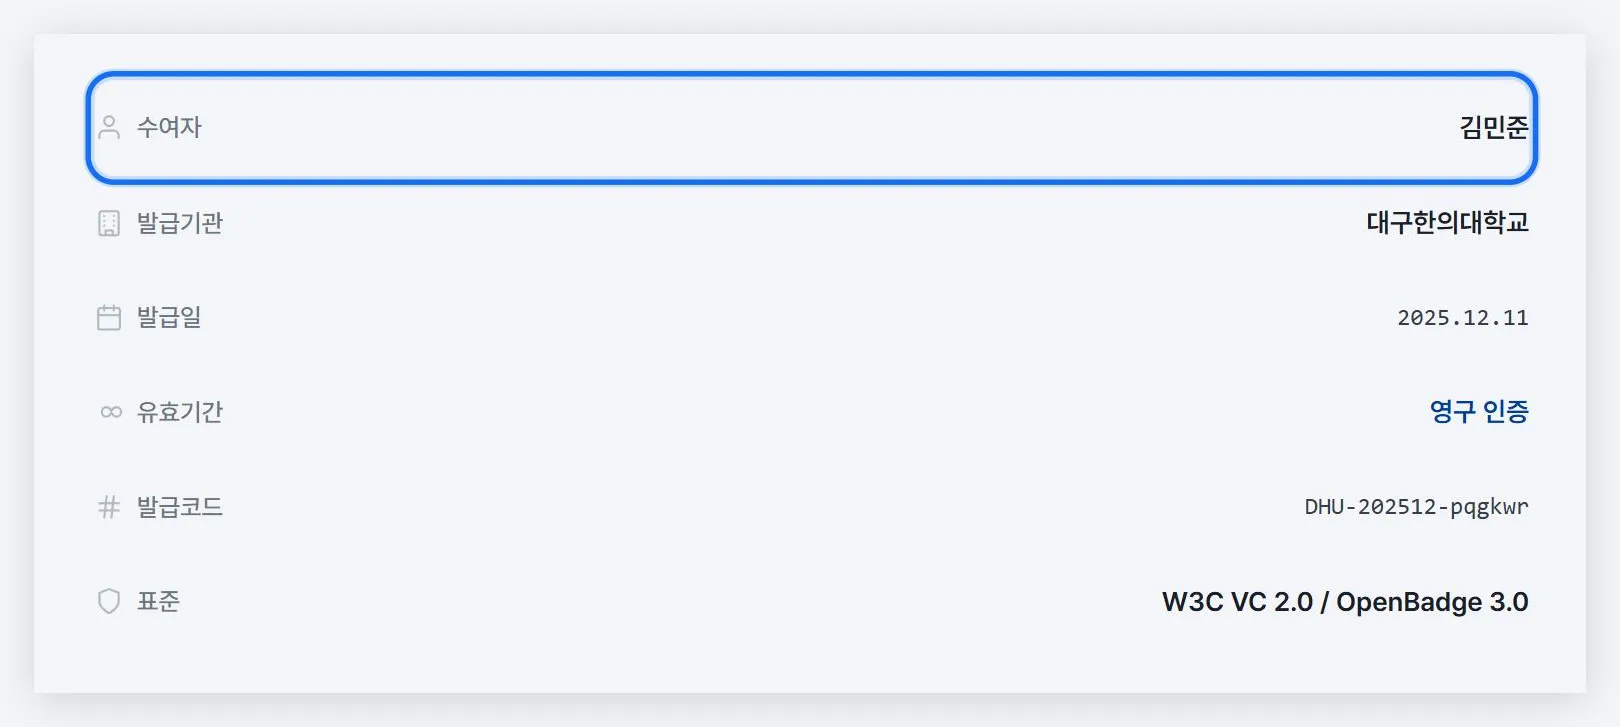
Task: Click the shield icon beside 표준
Action: pos(109,601)
